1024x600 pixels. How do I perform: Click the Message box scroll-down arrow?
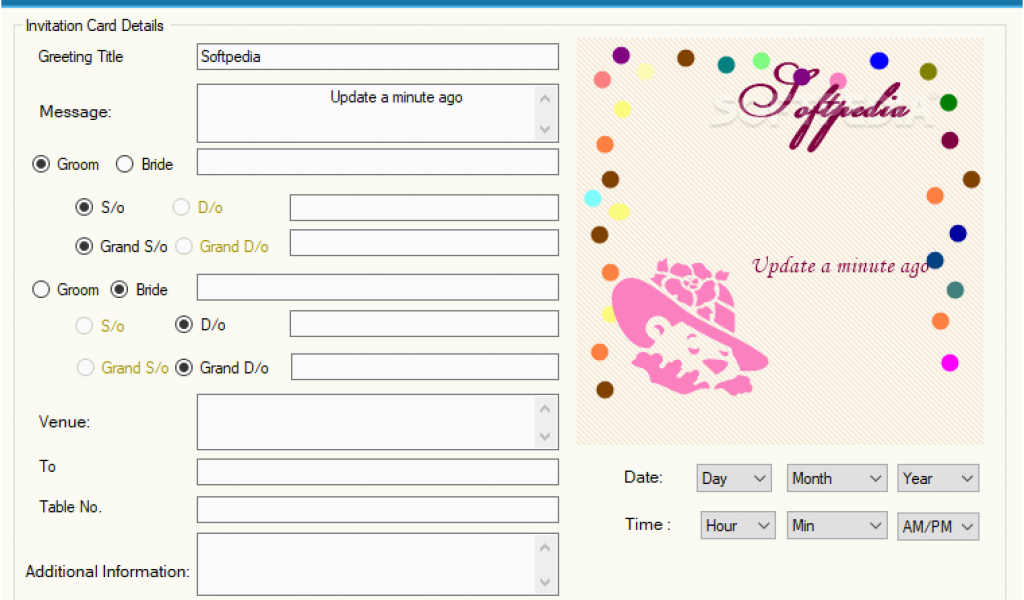(x=545, y=129)
